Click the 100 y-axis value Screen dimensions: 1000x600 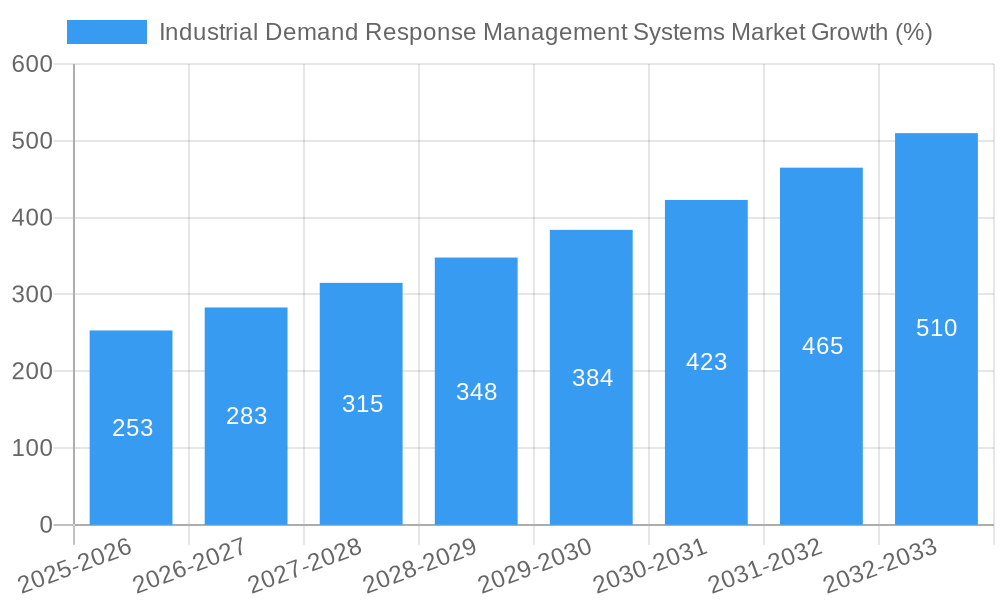click(33, 448)
